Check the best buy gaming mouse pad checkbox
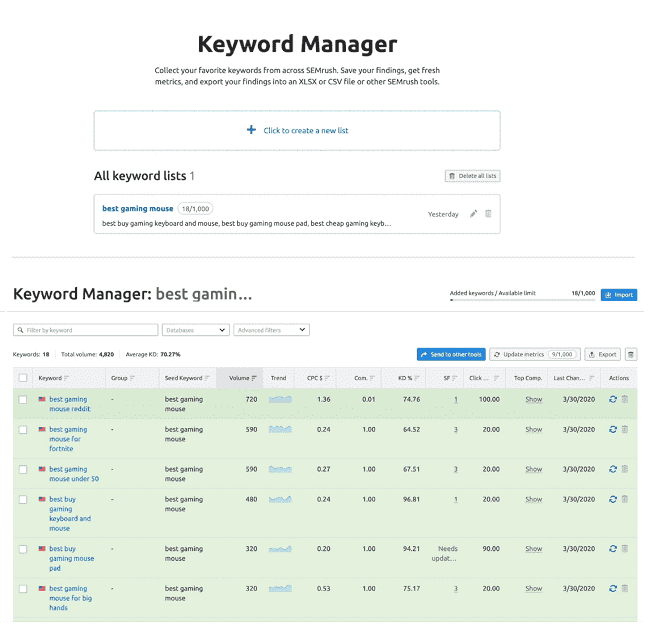The width and height of the screenshot is (649, 643). pos(23,549)
